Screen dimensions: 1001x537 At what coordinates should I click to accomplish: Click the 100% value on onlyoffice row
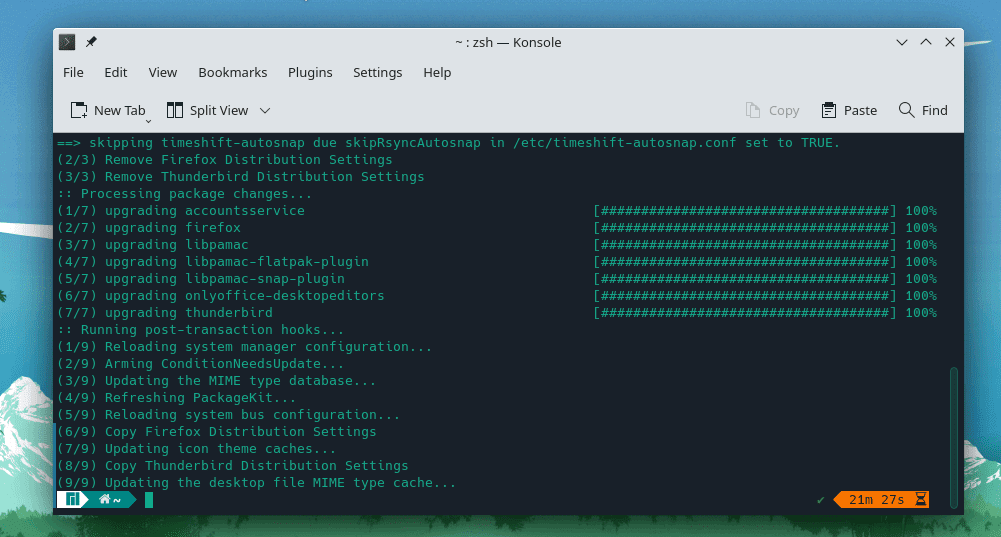pos(921,296)
